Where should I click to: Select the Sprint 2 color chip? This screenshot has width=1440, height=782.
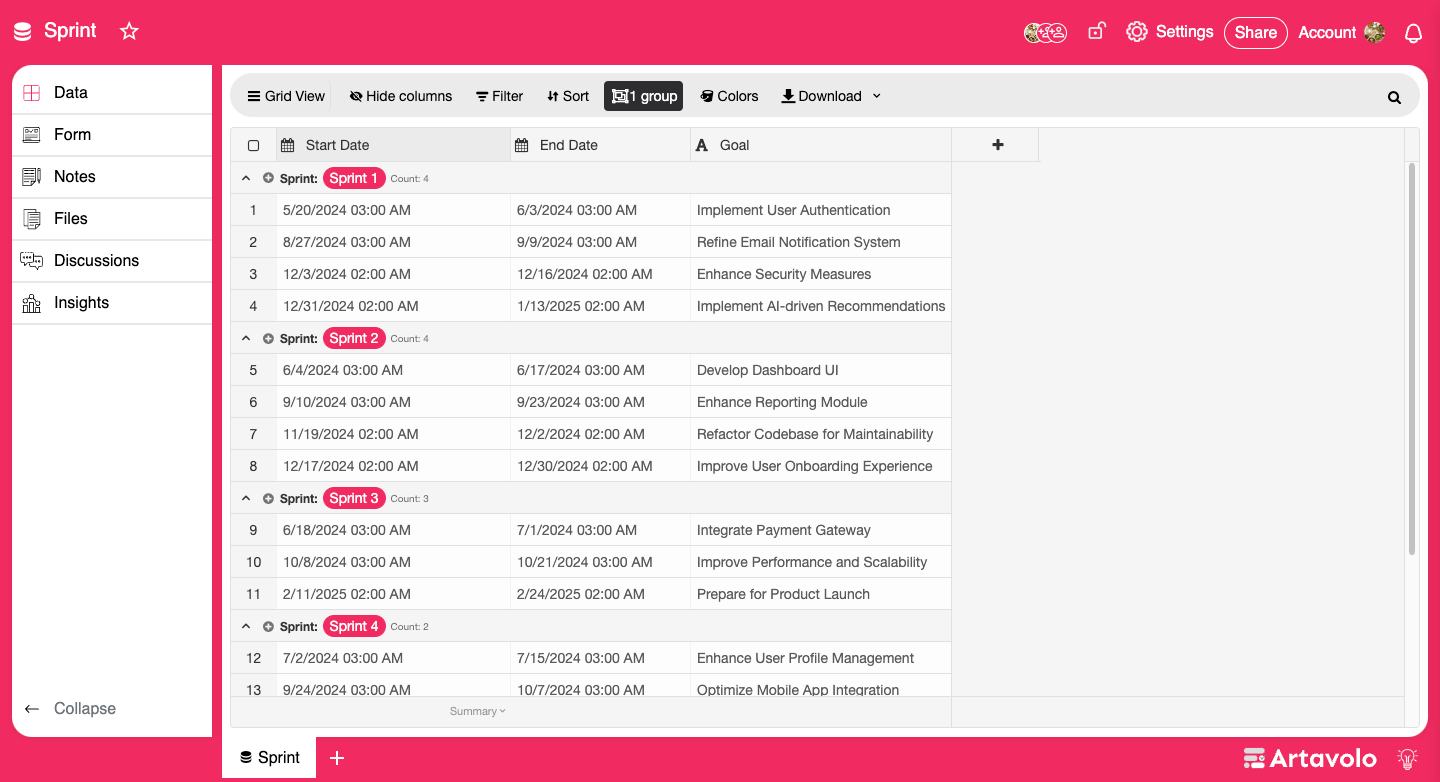[354, 337]
